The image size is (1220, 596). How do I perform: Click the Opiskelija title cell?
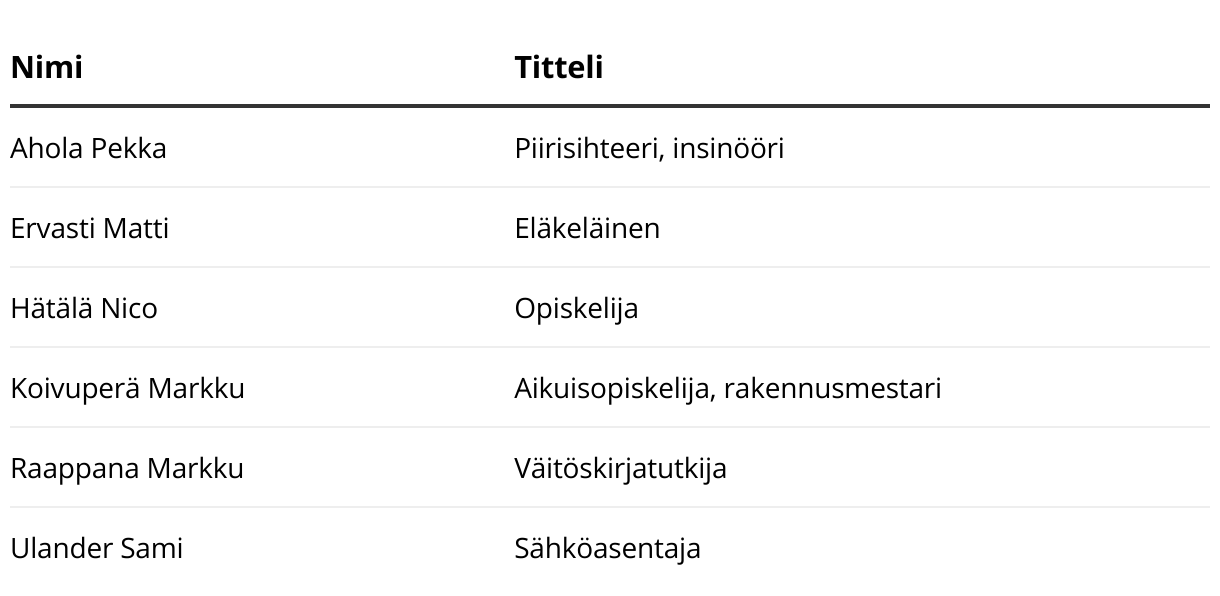click(576, 308)
